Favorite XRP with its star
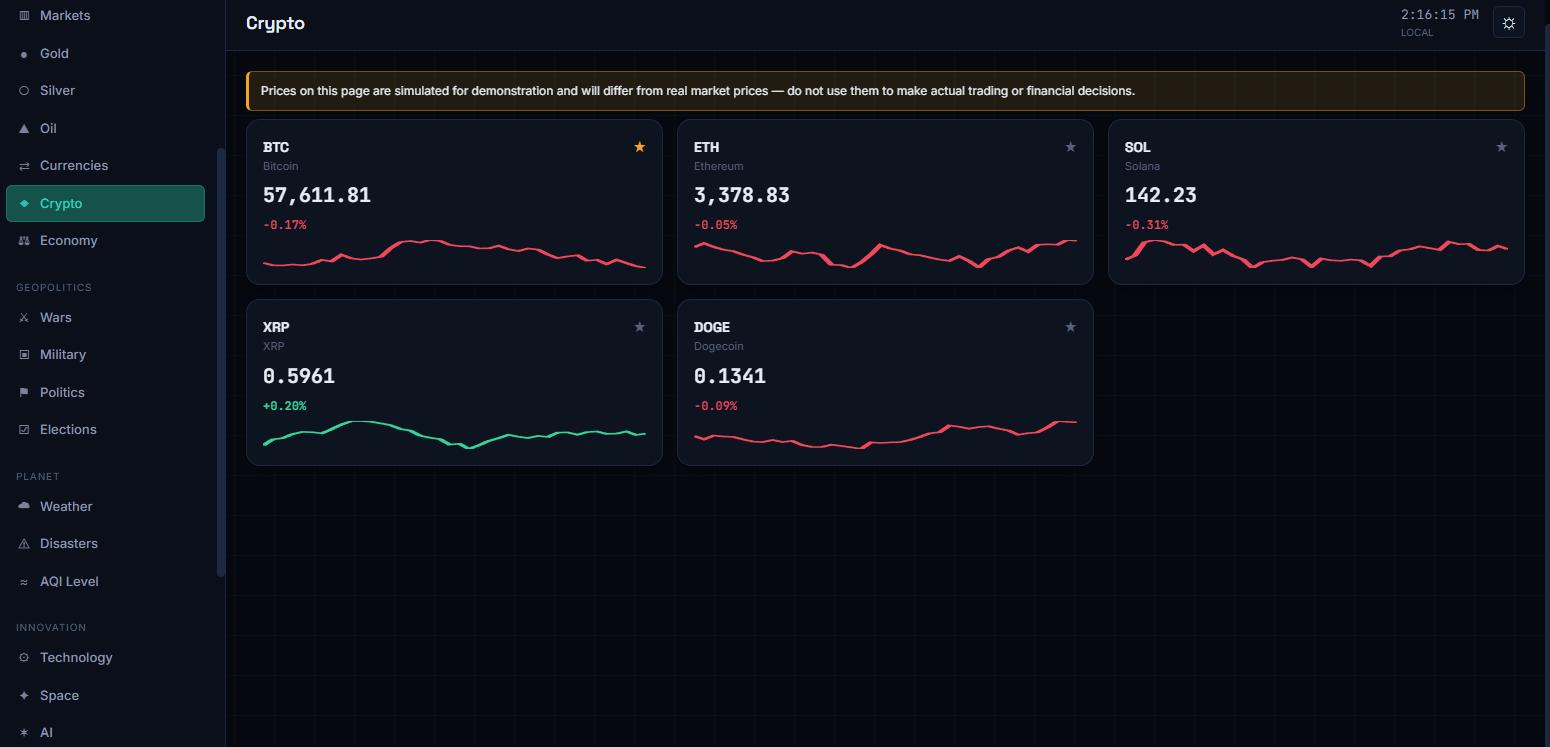Viewport: 1550px width, 747px height. [x=640, y=327]
